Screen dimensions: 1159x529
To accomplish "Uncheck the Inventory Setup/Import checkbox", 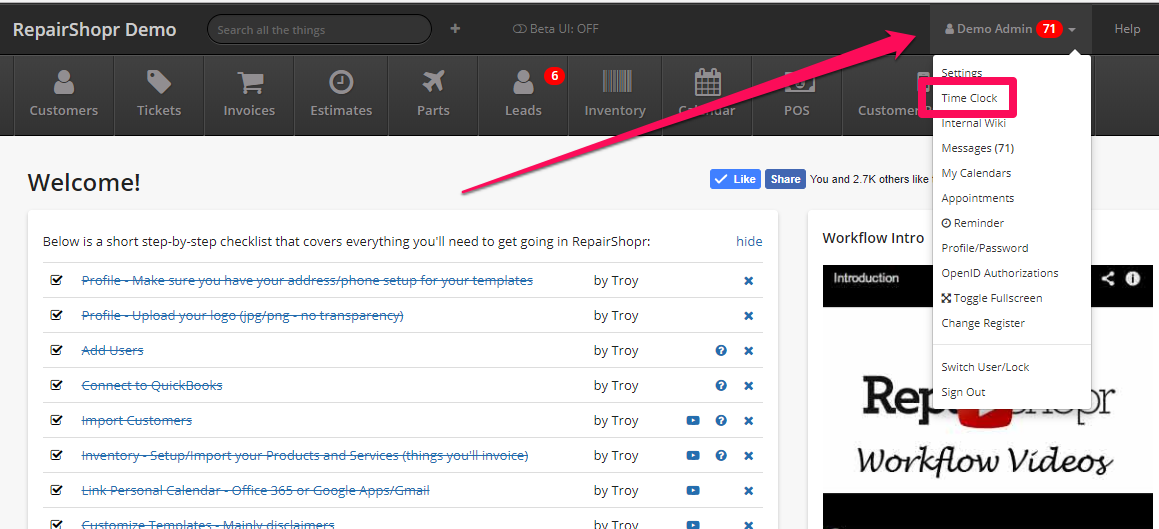I will [x=56, y=455].
